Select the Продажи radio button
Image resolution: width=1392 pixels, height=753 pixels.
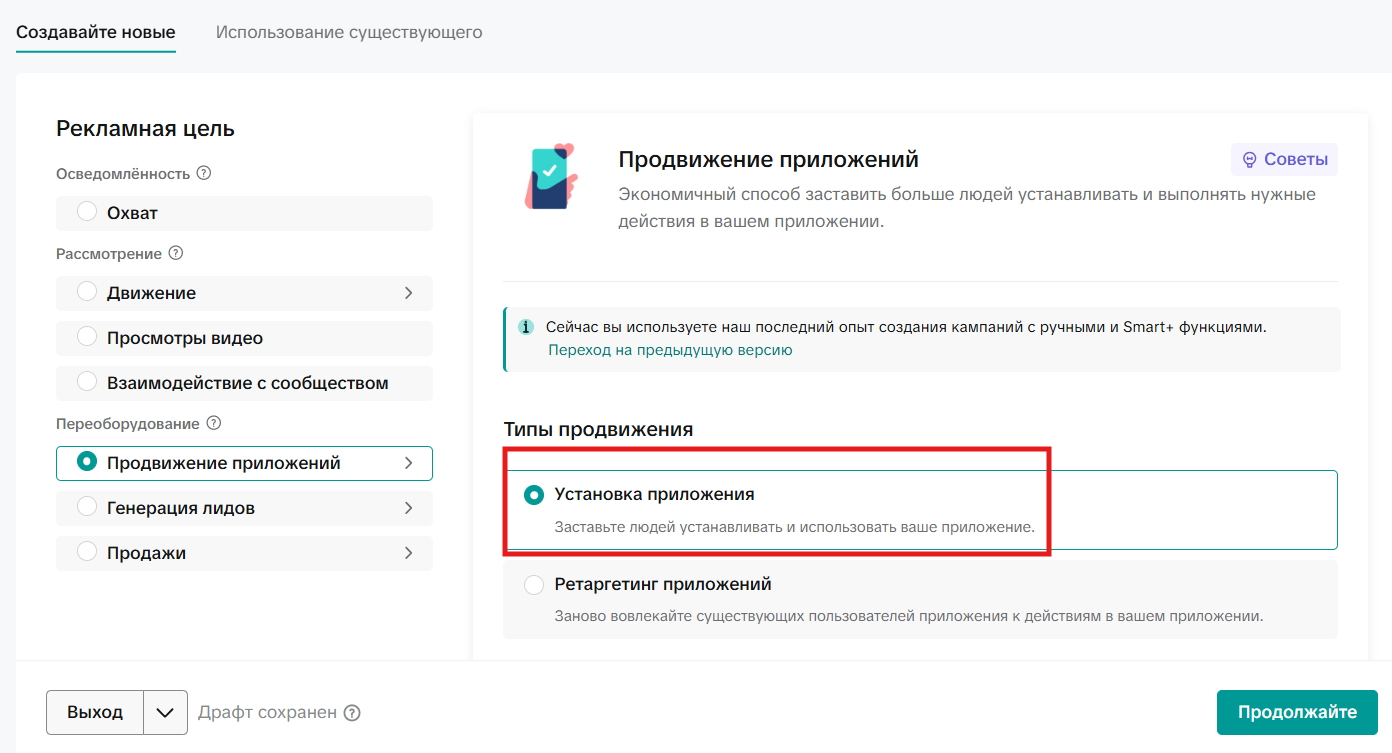(x=87, y=552)
